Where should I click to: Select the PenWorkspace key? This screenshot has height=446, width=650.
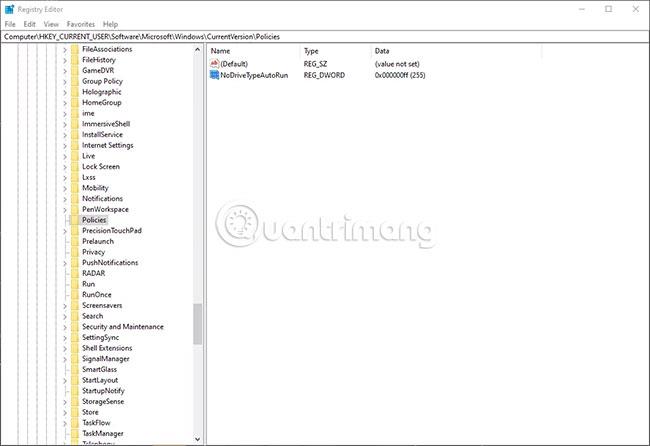tap(105, 209)
